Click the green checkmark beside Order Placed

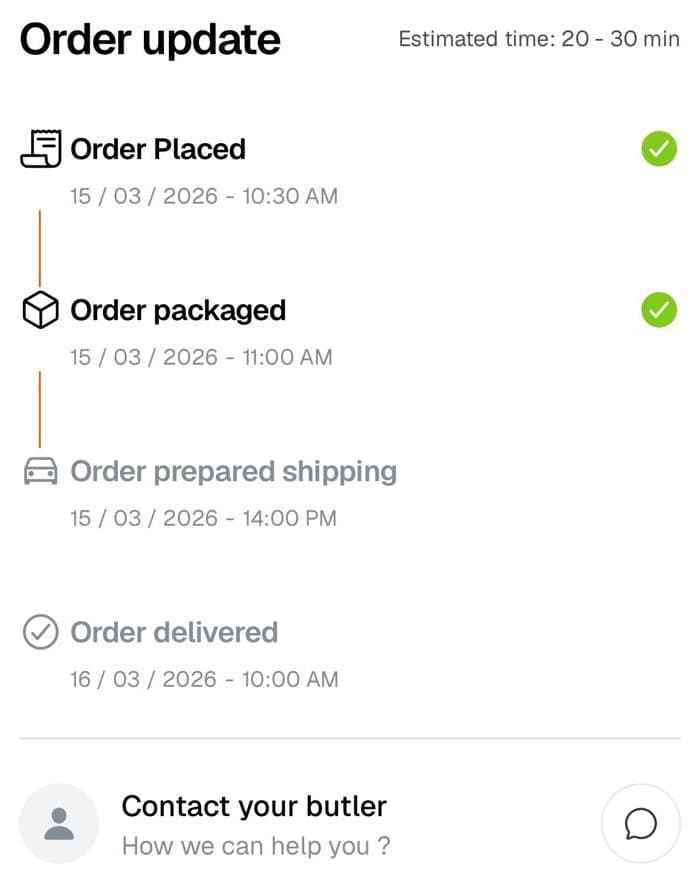pos(658,148)
